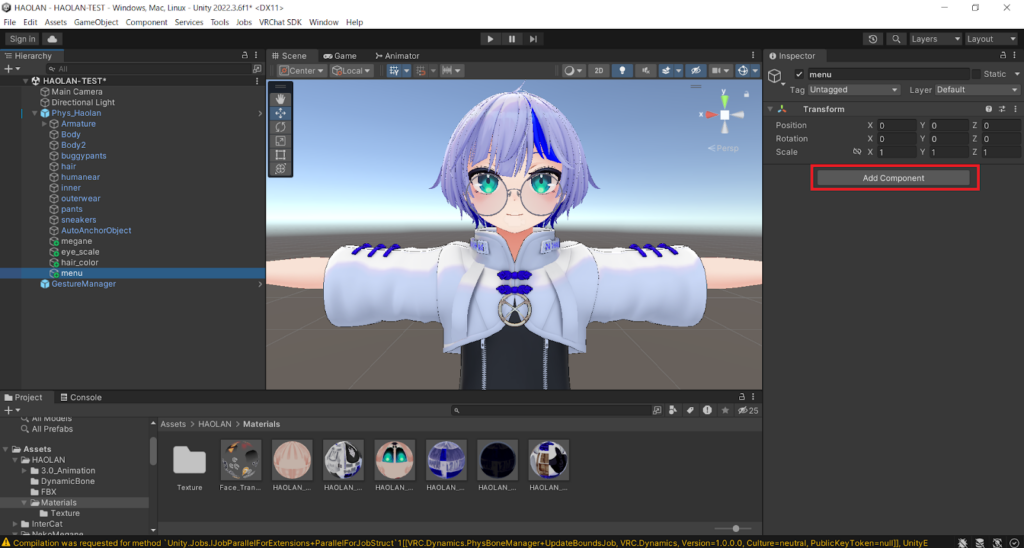
Task: Click the red X axis gizmo cone
Action: coord(711,115)
